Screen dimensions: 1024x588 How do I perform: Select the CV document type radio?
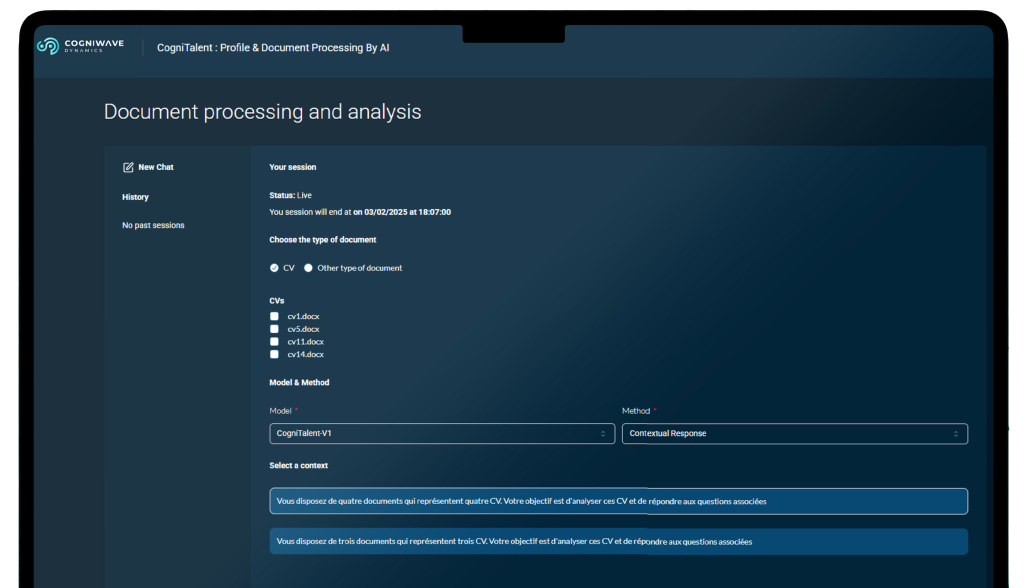pos(275,268)
